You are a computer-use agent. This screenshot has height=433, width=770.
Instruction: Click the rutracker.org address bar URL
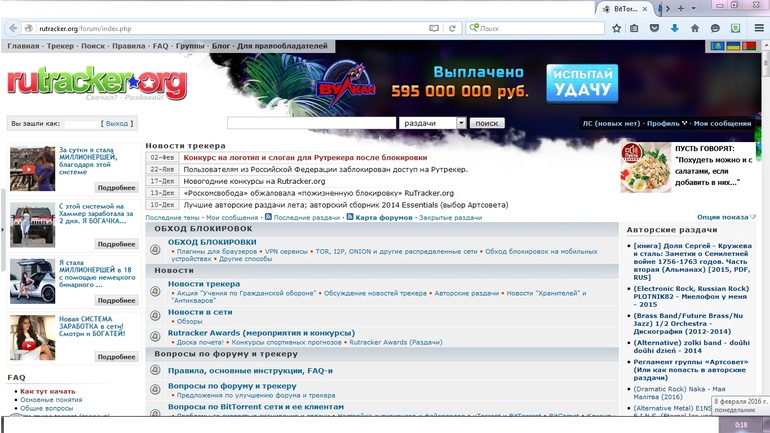pyautogui.click(x=85, y=29)
